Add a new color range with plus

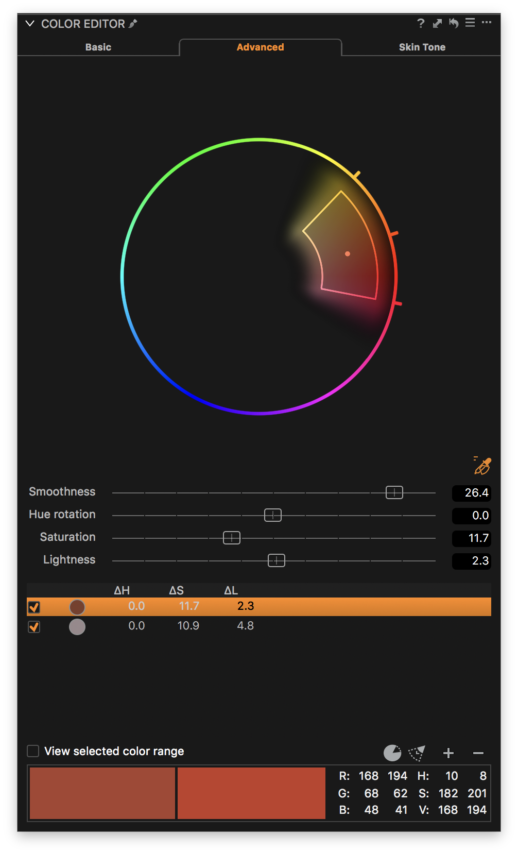click(x=448, y=753)
